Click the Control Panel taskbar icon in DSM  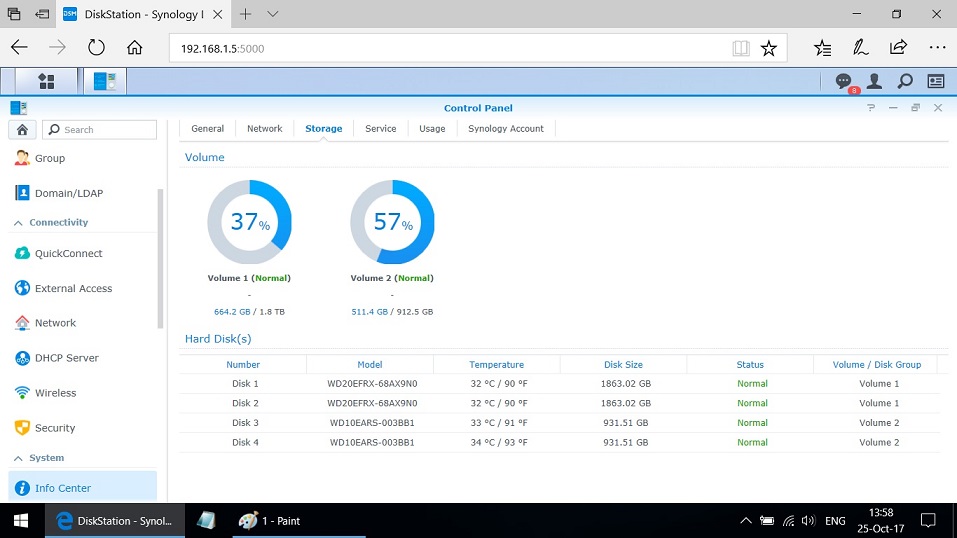(x=105, y=81)
